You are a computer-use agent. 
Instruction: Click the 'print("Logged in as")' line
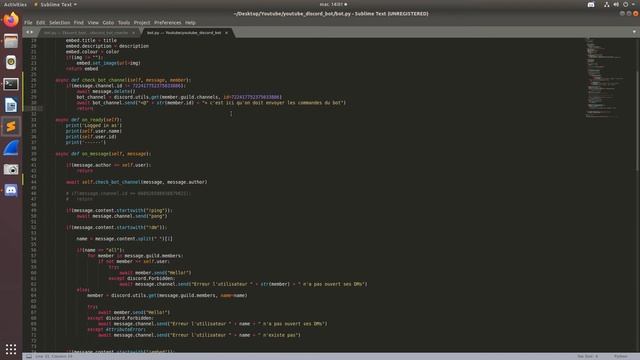pyautogui.click(x=94, y=125)
